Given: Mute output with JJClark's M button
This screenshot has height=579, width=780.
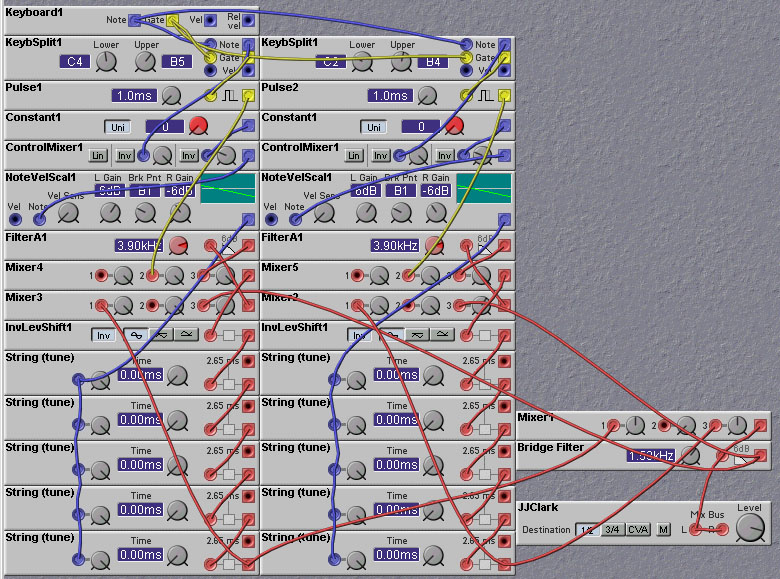Looking at the screenshot, I should [x=663, y=530].
